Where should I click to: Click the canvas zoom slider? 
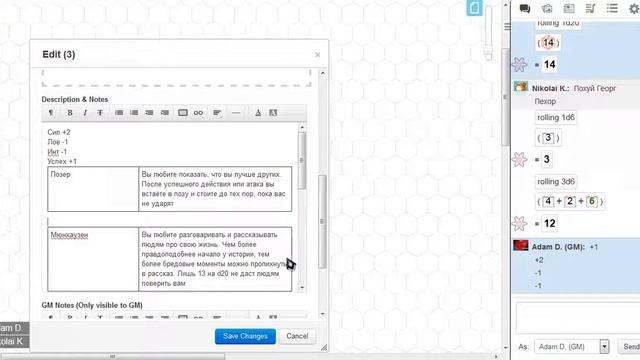point(488,33)
